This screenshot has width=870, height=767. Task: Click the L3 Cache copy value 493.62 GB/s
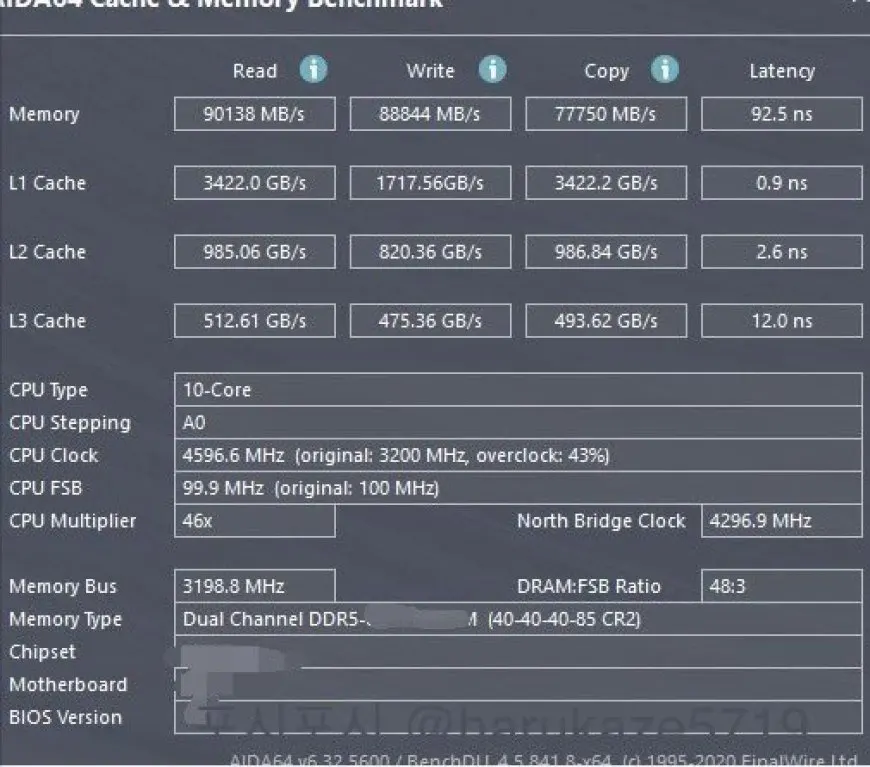click(606, 320)
